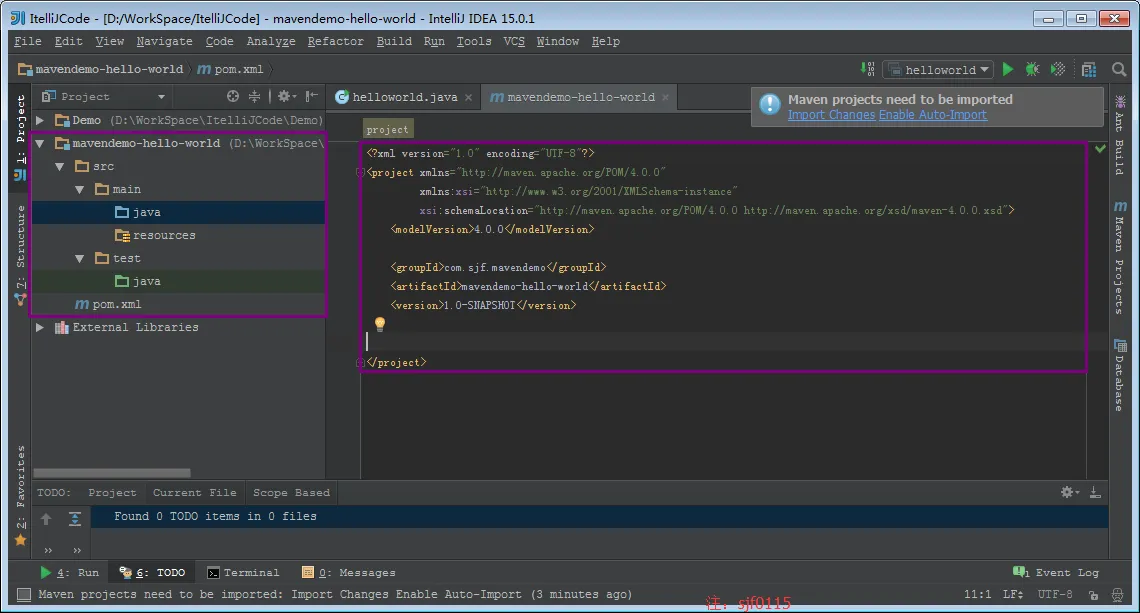The height and width of the screenshot is (613, 1140).
Task: Collapse mavendemo-hello-world module node
Action: (x=40, y=143)
